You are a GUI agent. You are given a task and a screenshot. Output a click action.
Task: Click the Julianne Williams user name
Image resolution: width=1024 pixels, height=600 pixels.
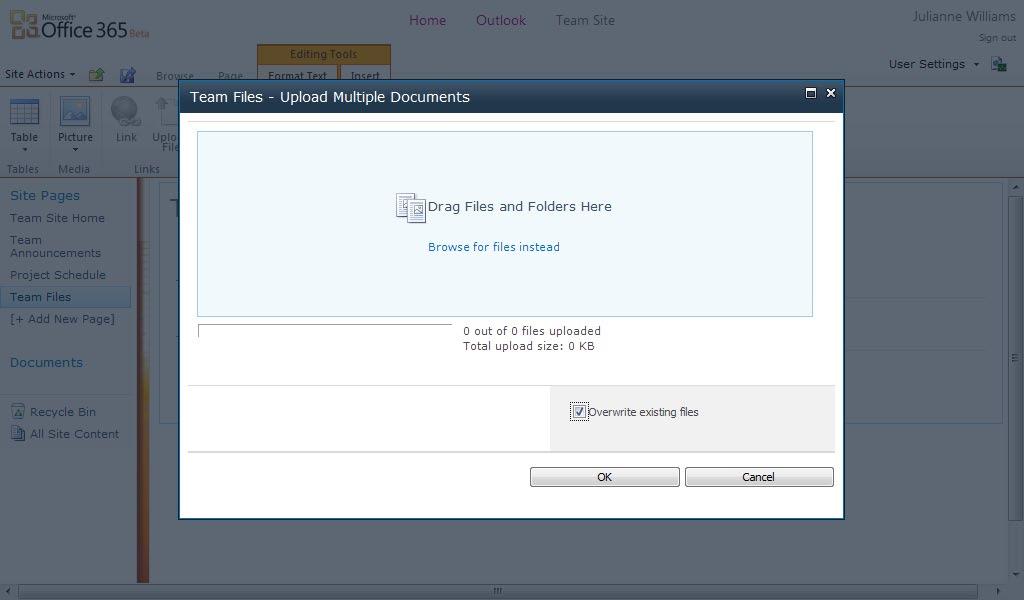tap(964, 16)
